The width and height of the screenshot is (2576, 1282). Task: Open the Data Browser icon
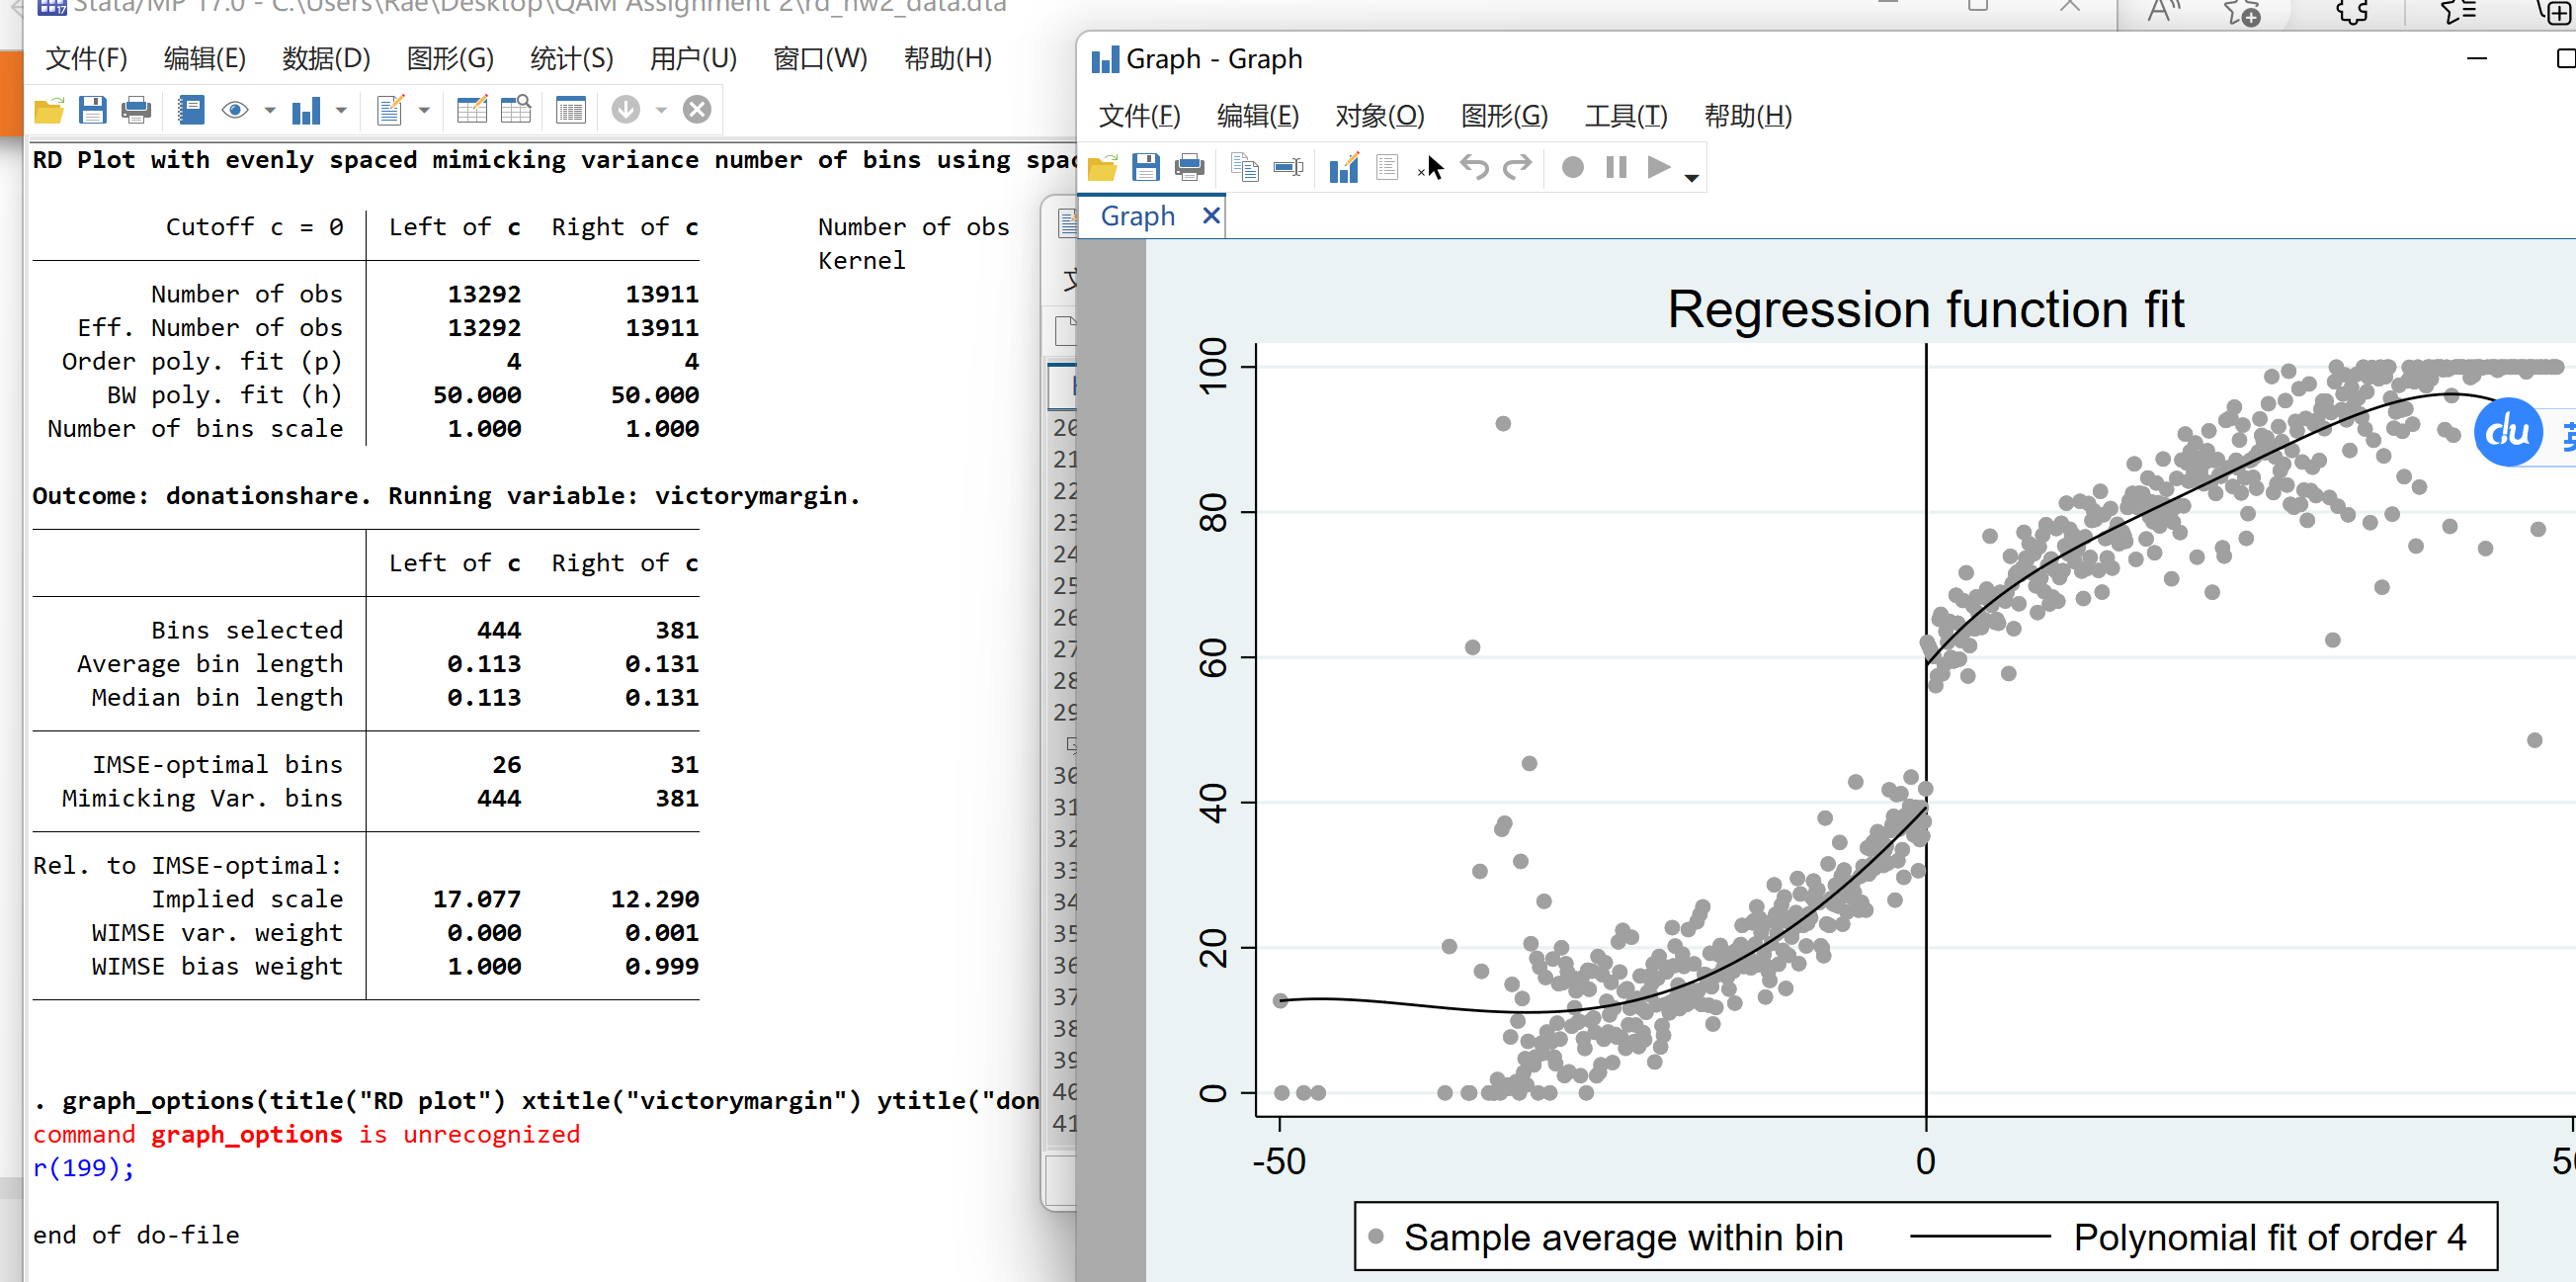[x=516, y=110]
